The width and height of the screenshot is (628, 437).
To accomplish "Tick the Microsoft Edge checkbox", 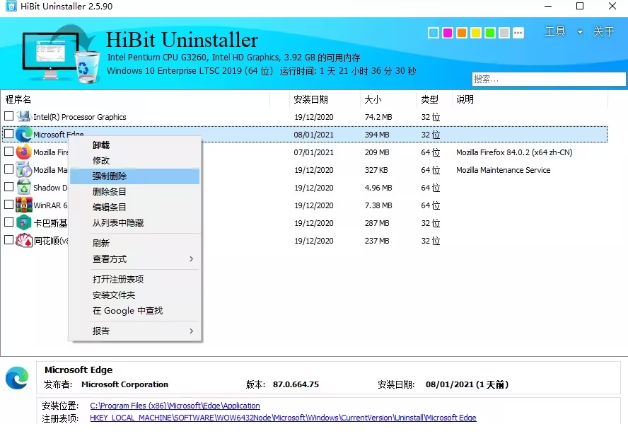I will [x=8, y=134].
